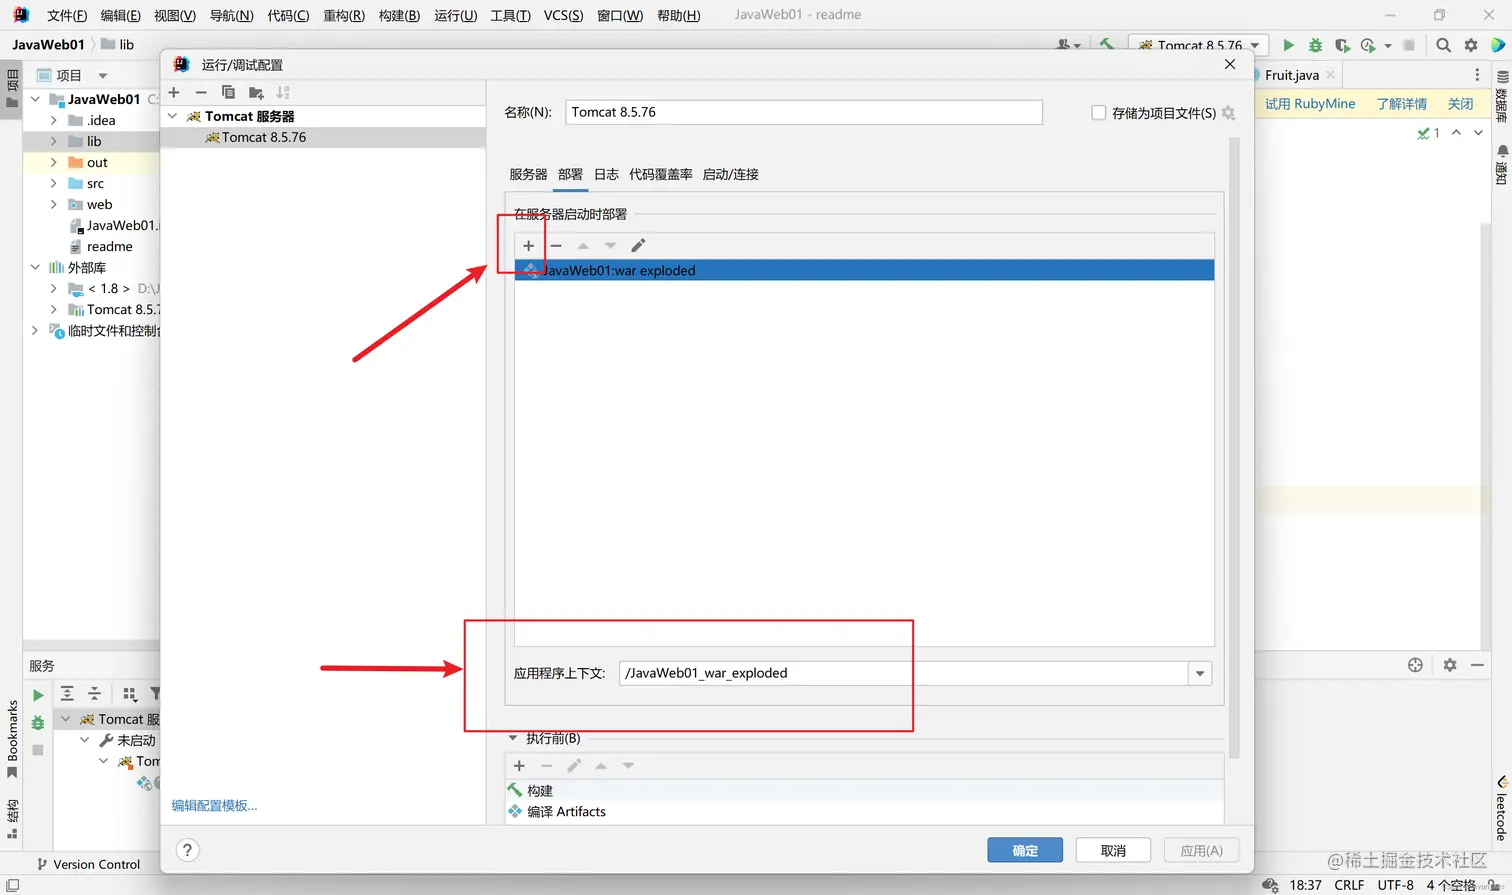
Task: Switch to the Server tab
Action: (x=528, y=174)
